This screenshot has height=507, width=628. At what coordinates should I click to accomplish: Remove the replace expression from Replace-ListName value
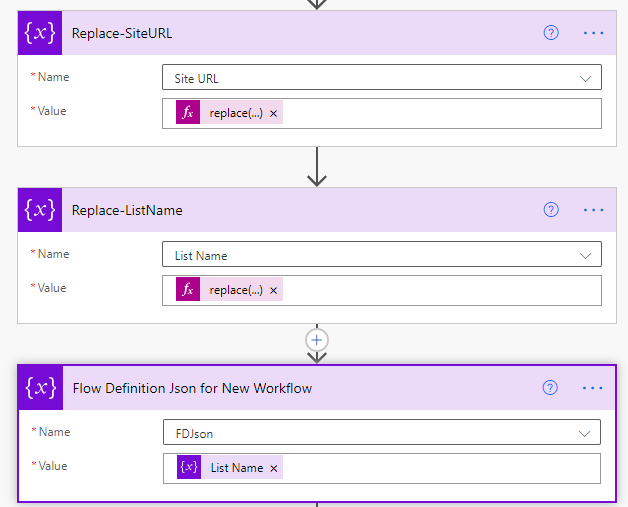(x=274, y=290)
